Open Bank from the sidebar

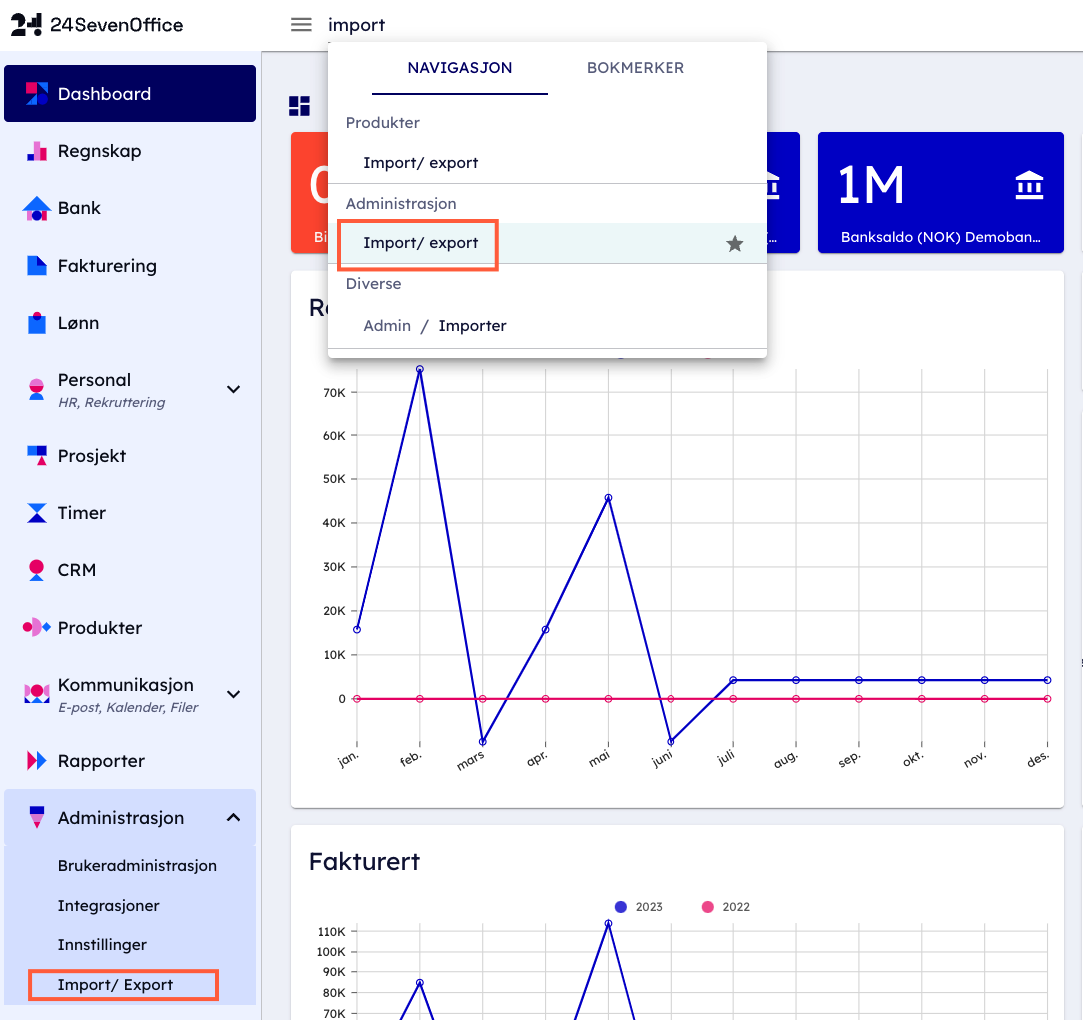point(79,208)
